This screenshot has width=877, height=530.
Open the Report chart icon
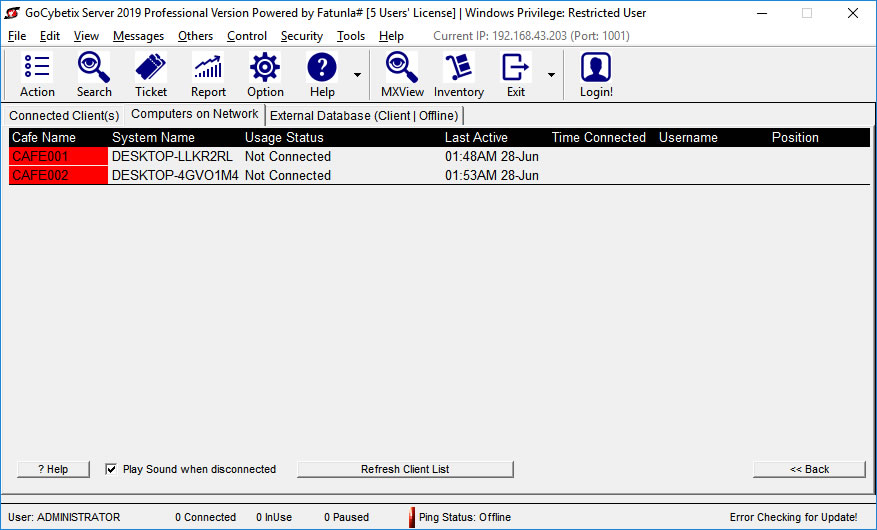coord(208,75)
